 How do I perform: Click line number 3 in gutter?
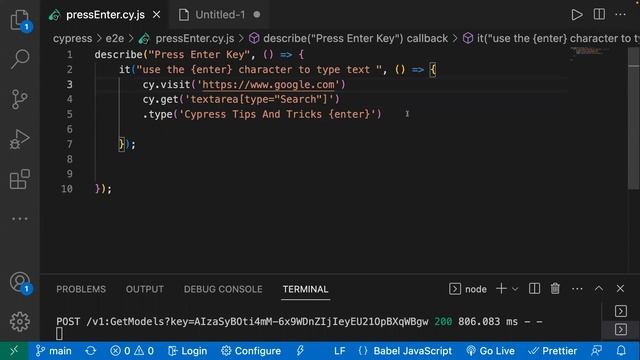coord(69,84)
